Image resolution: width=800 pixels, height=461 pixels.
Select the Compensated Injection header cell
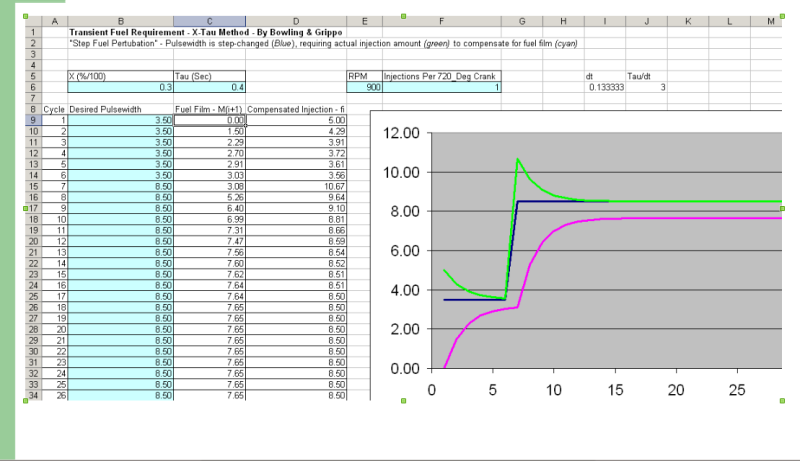[x=295, y=109]
